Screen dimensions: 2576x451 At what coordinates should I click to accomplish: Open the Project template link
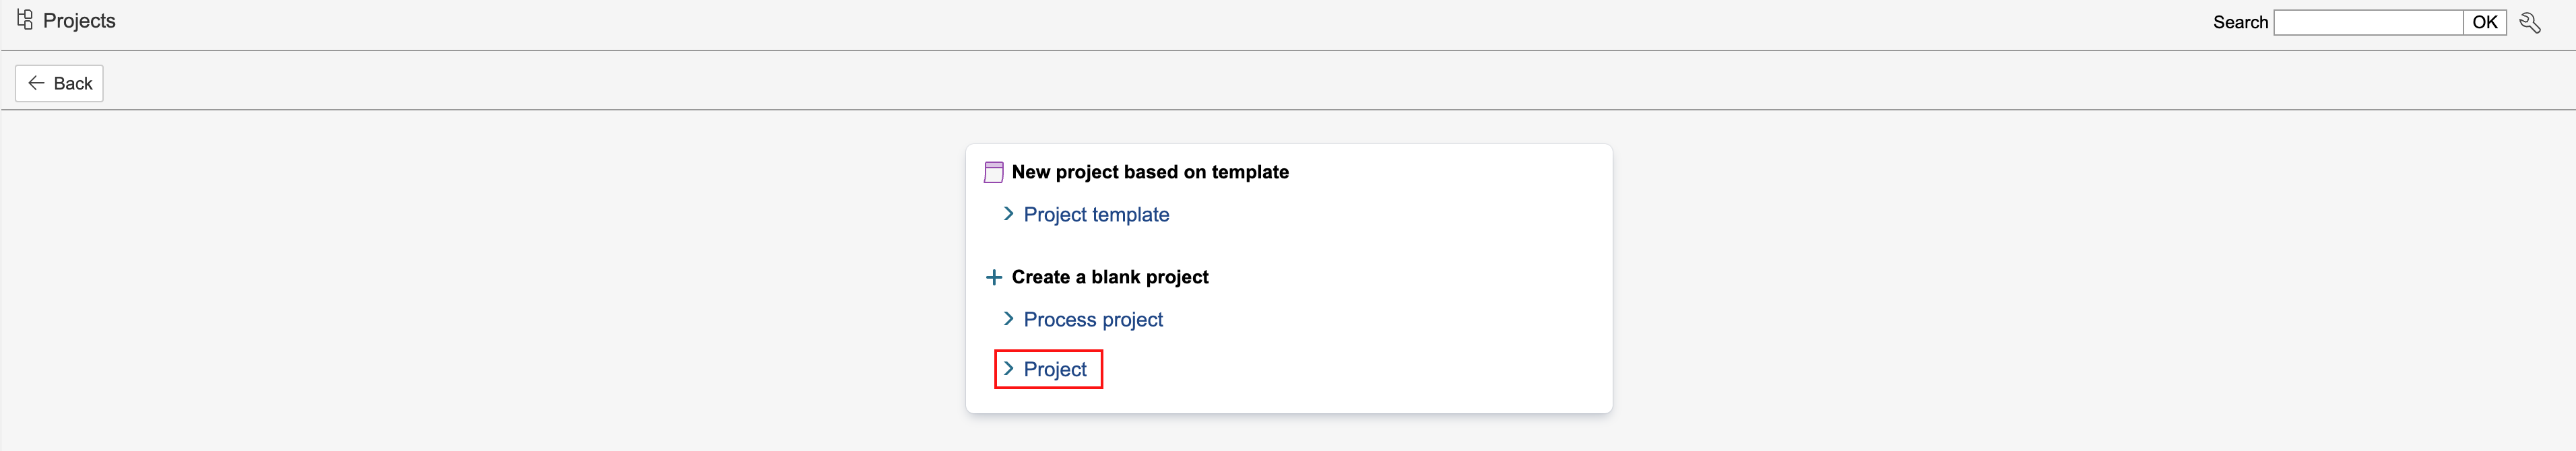click(x=1096, y=215)
